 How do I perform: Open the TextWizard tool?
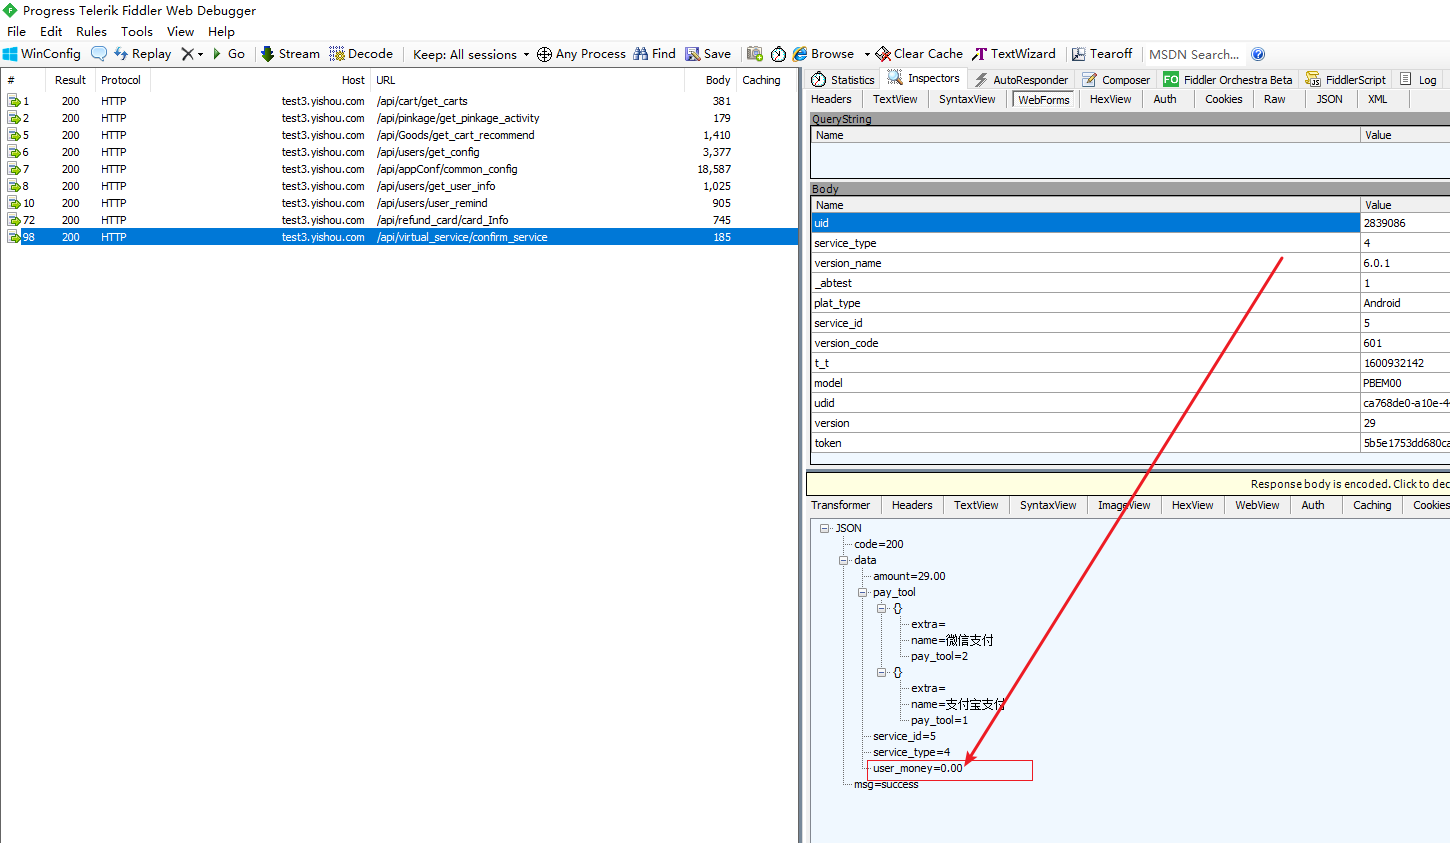pos(1014,54)
